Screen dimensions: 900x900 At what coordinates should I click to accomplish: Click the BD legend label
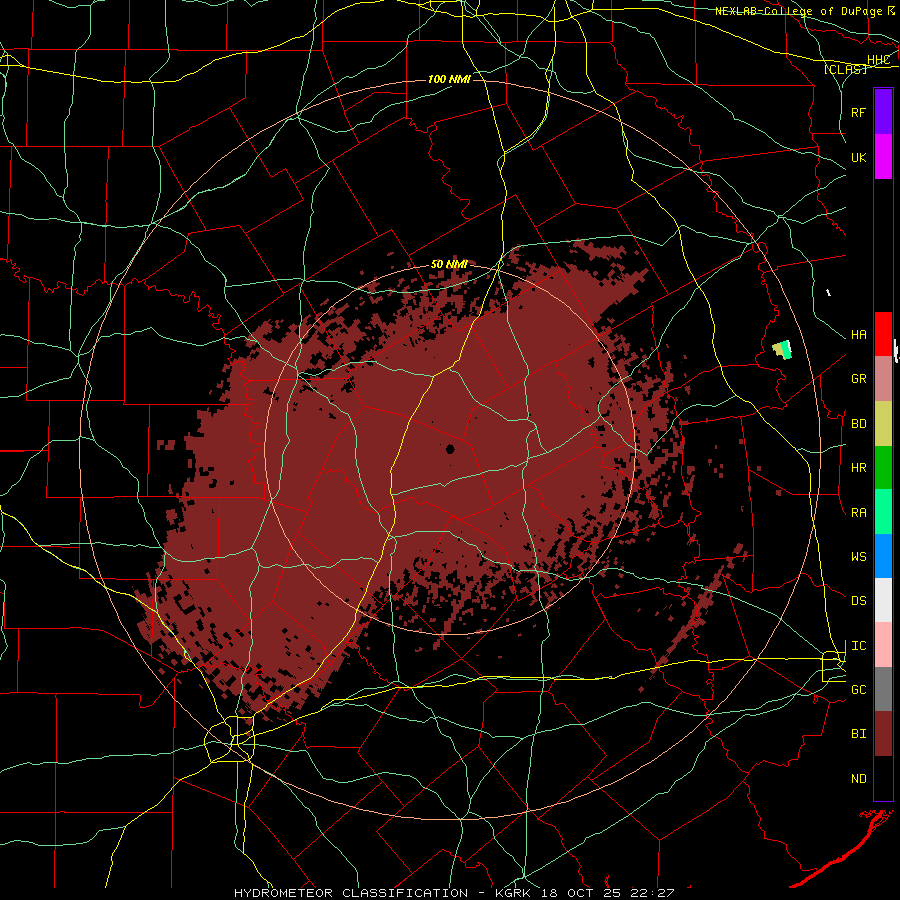tap(859, 424)
